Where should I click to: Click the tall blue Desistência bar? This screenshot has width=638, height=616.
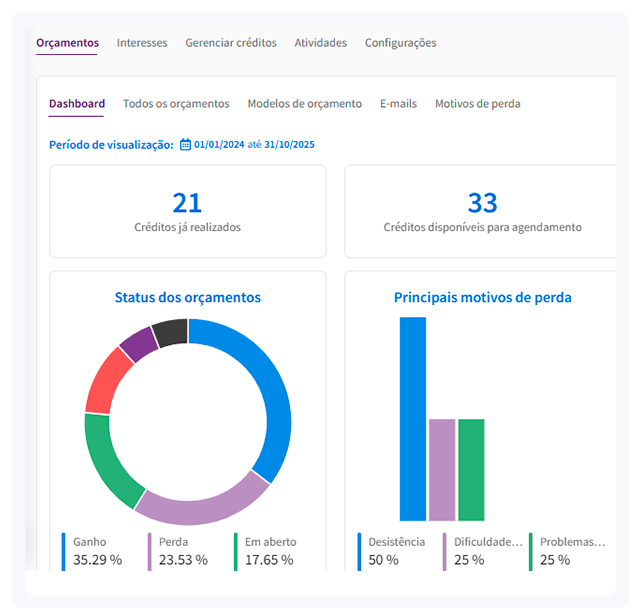tap(413, 418)
